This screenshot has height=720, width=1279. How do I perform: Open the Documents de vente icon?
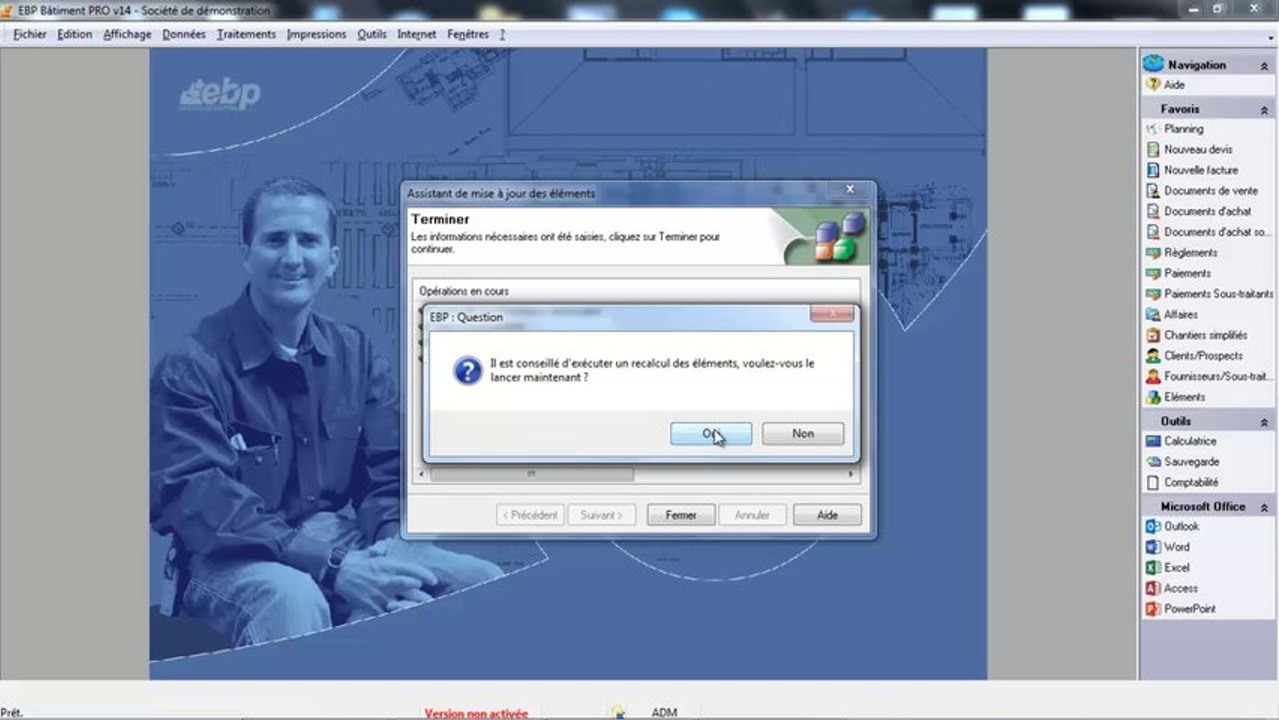point(1153,190)
